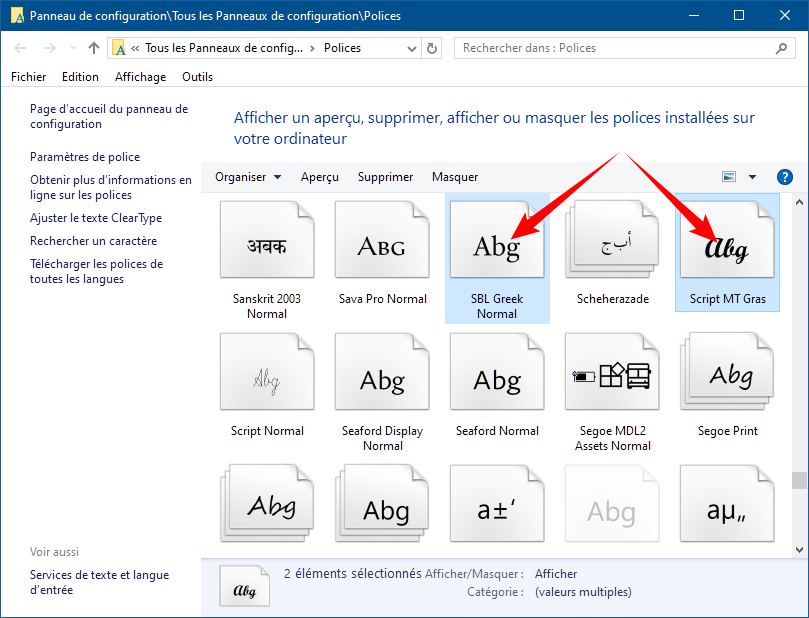This screenshot has height=618, width=809.
Task: Expand the address bar history dropdown
Action: click(x=411, y=48)
